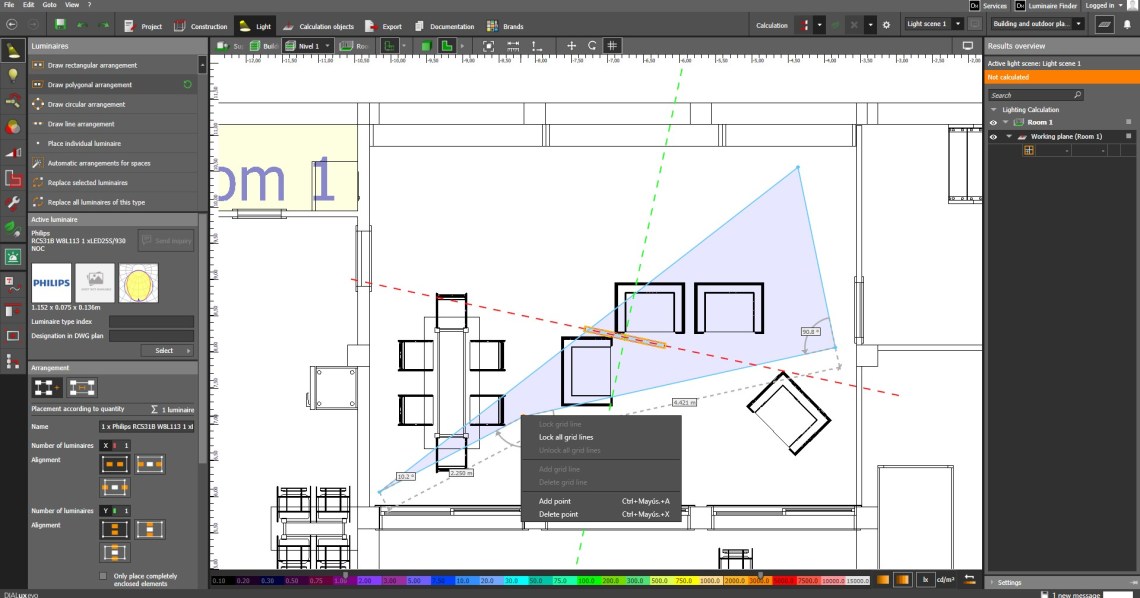This screenshot has width=1140, height=598.
Task: Click the Save project icon
Action: [61, 25]
